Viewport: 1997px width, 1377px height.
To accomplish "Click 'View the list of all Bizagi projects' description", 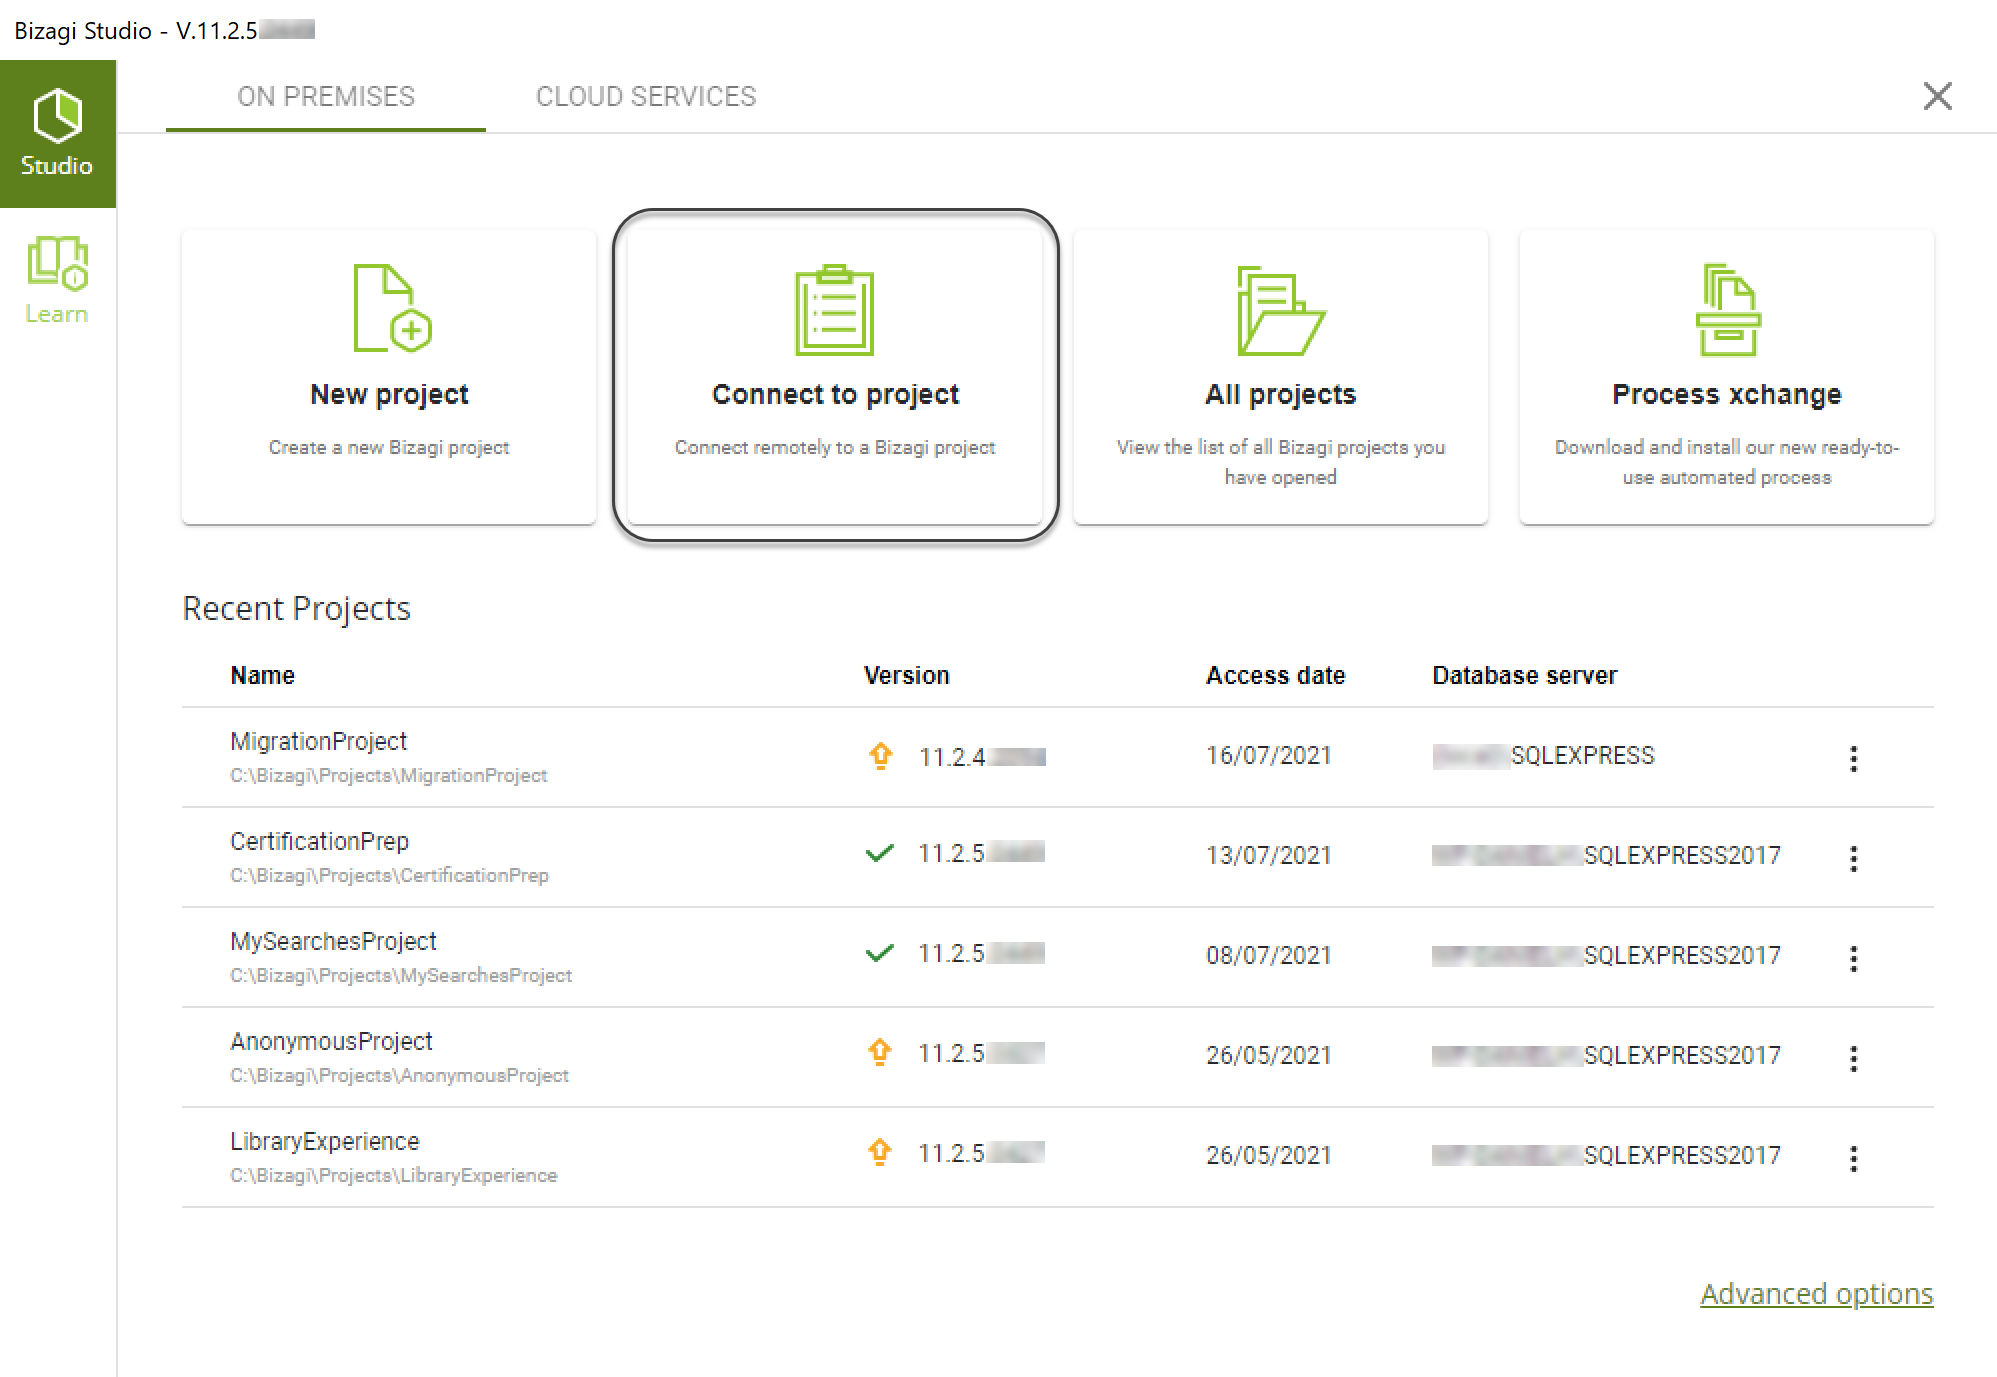I will pyautogui.click(x=1281, y=462).
